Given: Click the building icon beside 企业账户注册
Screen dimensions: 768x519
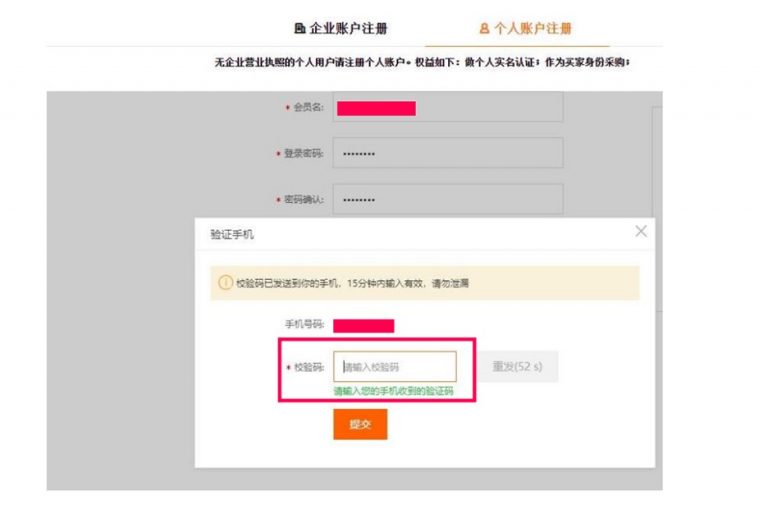Looking at the screenshot, I should pos(299,29).
